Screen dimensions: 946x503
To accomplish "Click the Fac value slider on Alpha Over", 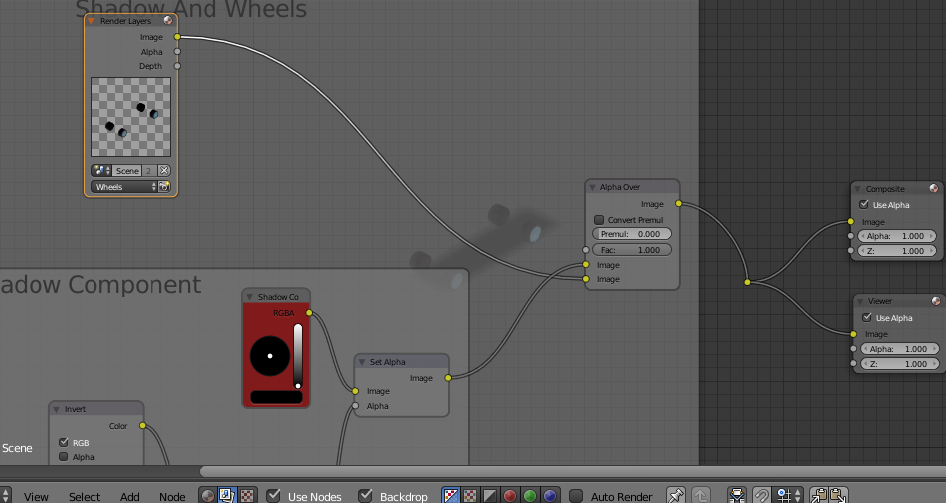I will (633, 249).
